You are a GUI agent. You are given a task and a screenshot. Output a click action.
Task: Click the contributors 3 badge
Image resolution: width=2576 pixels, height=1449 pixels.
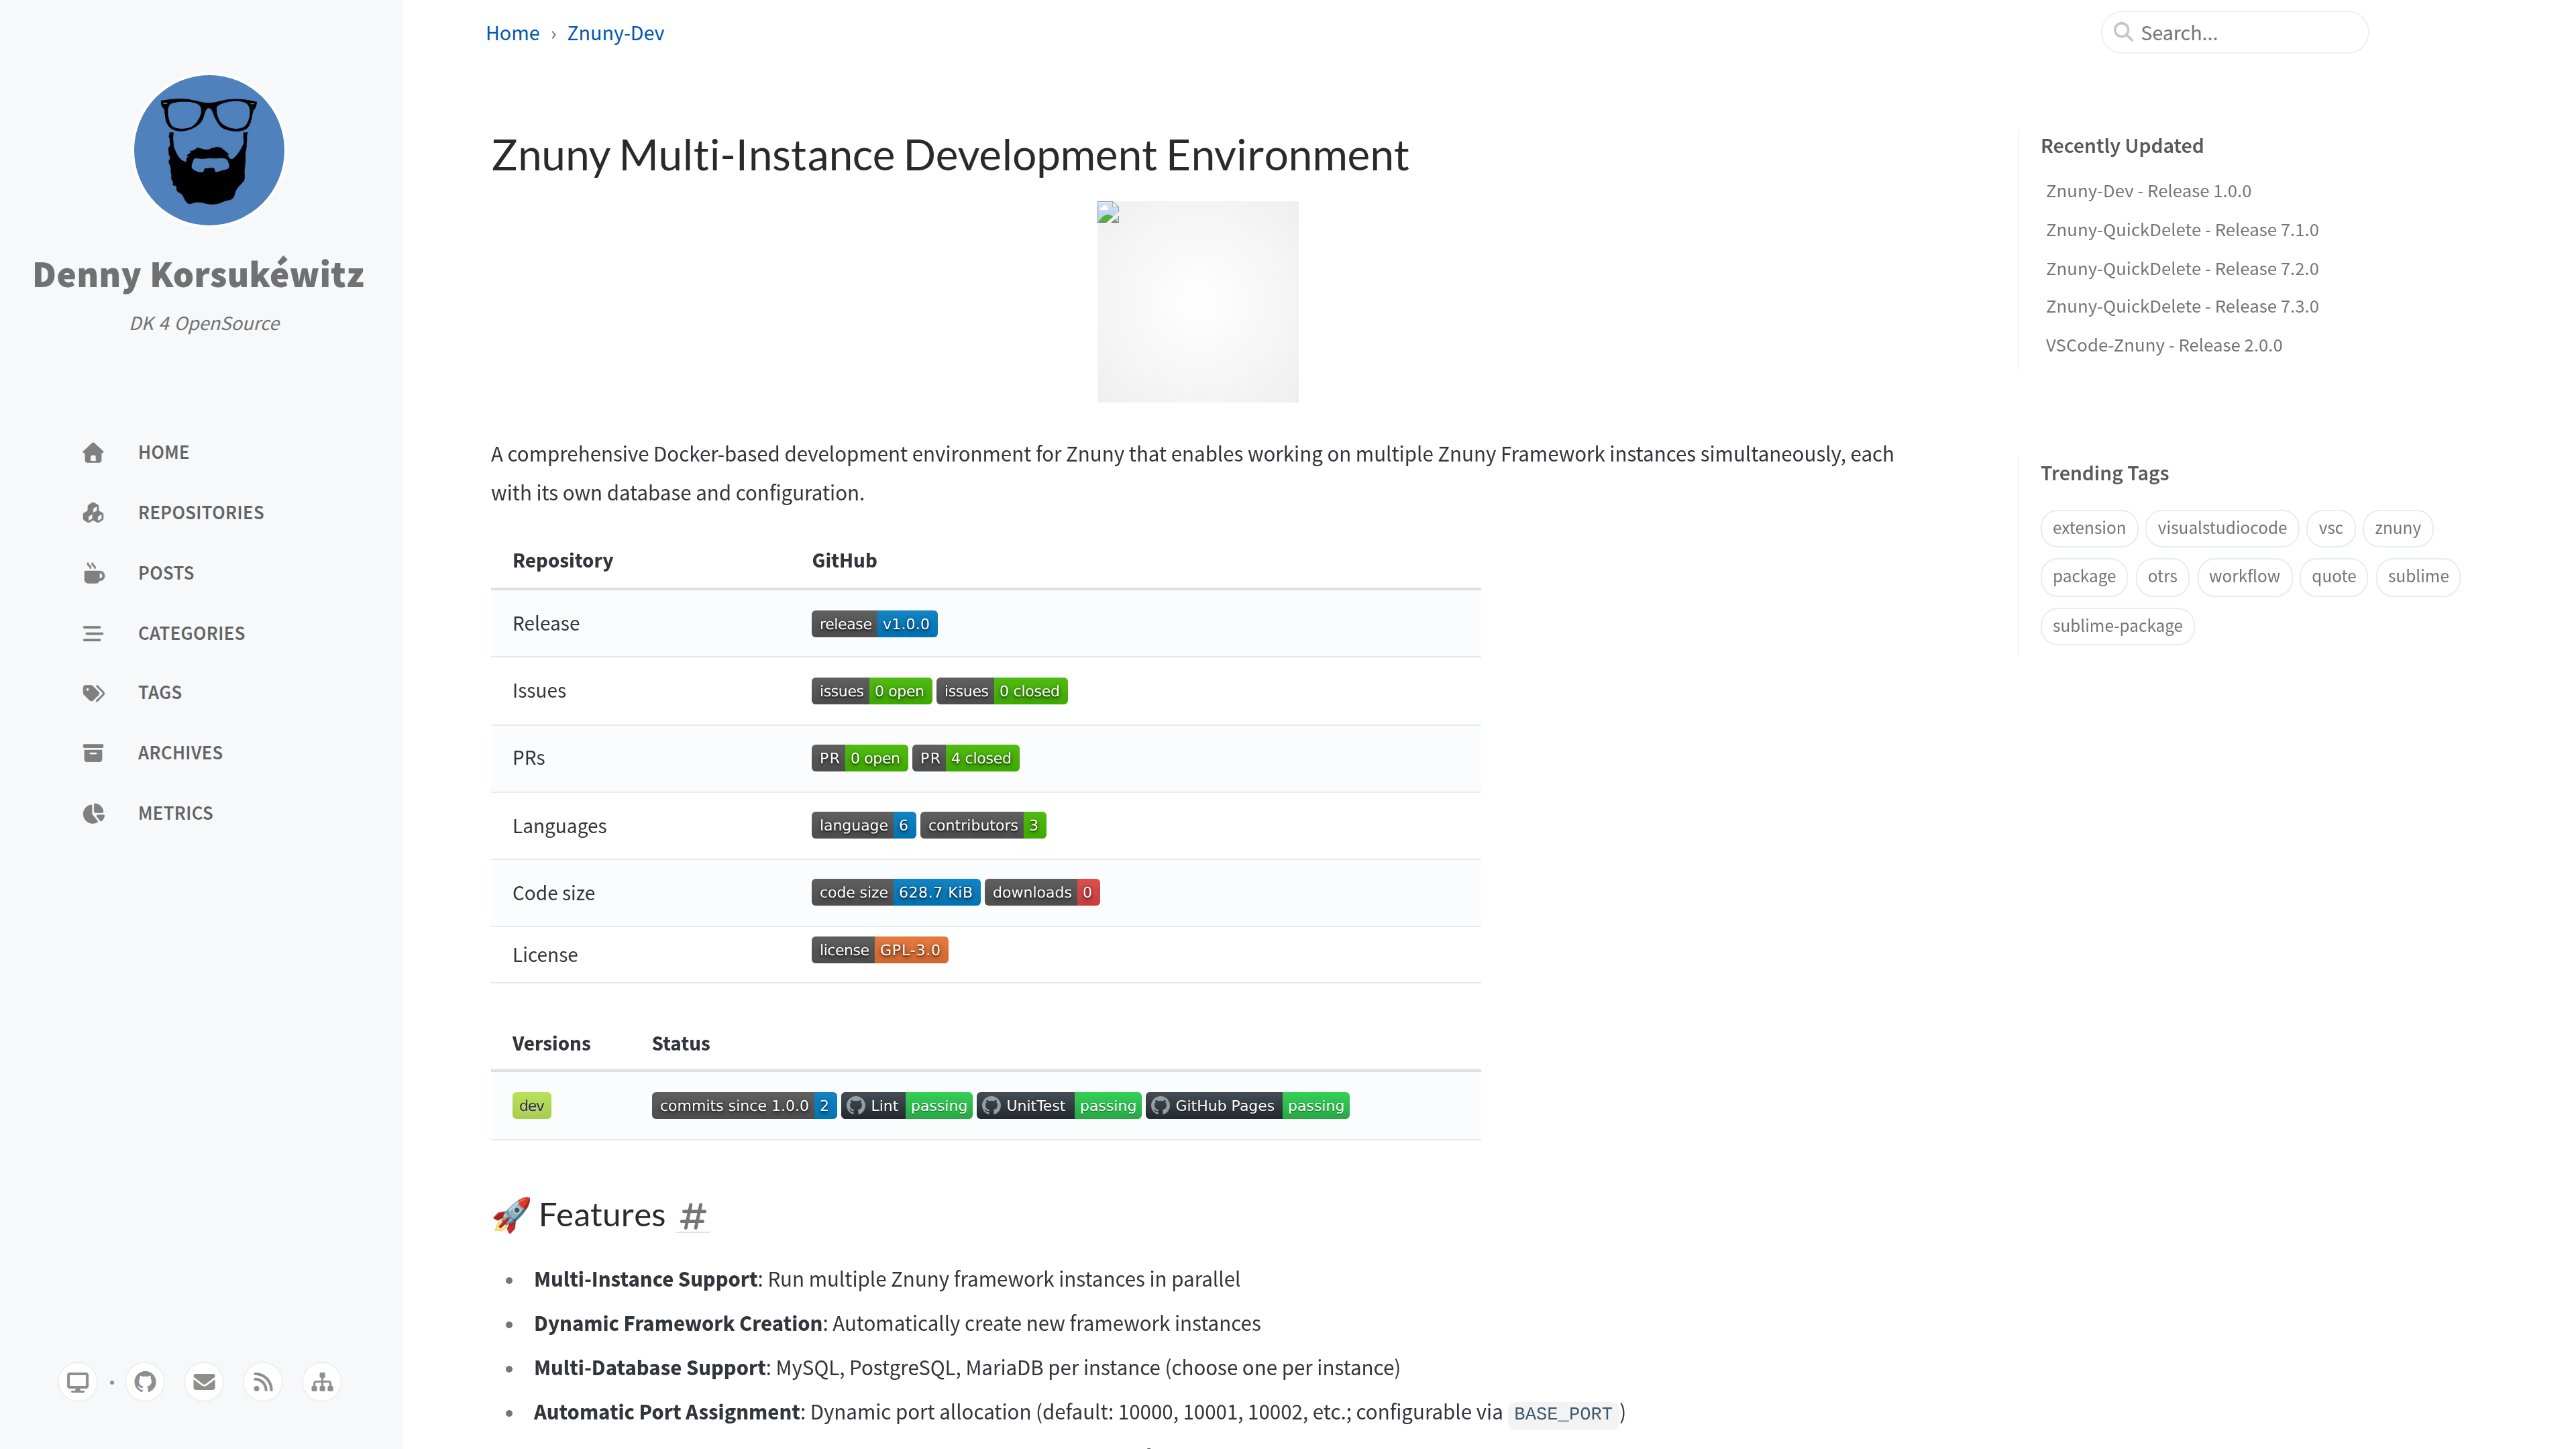click(x=983, y=825)
